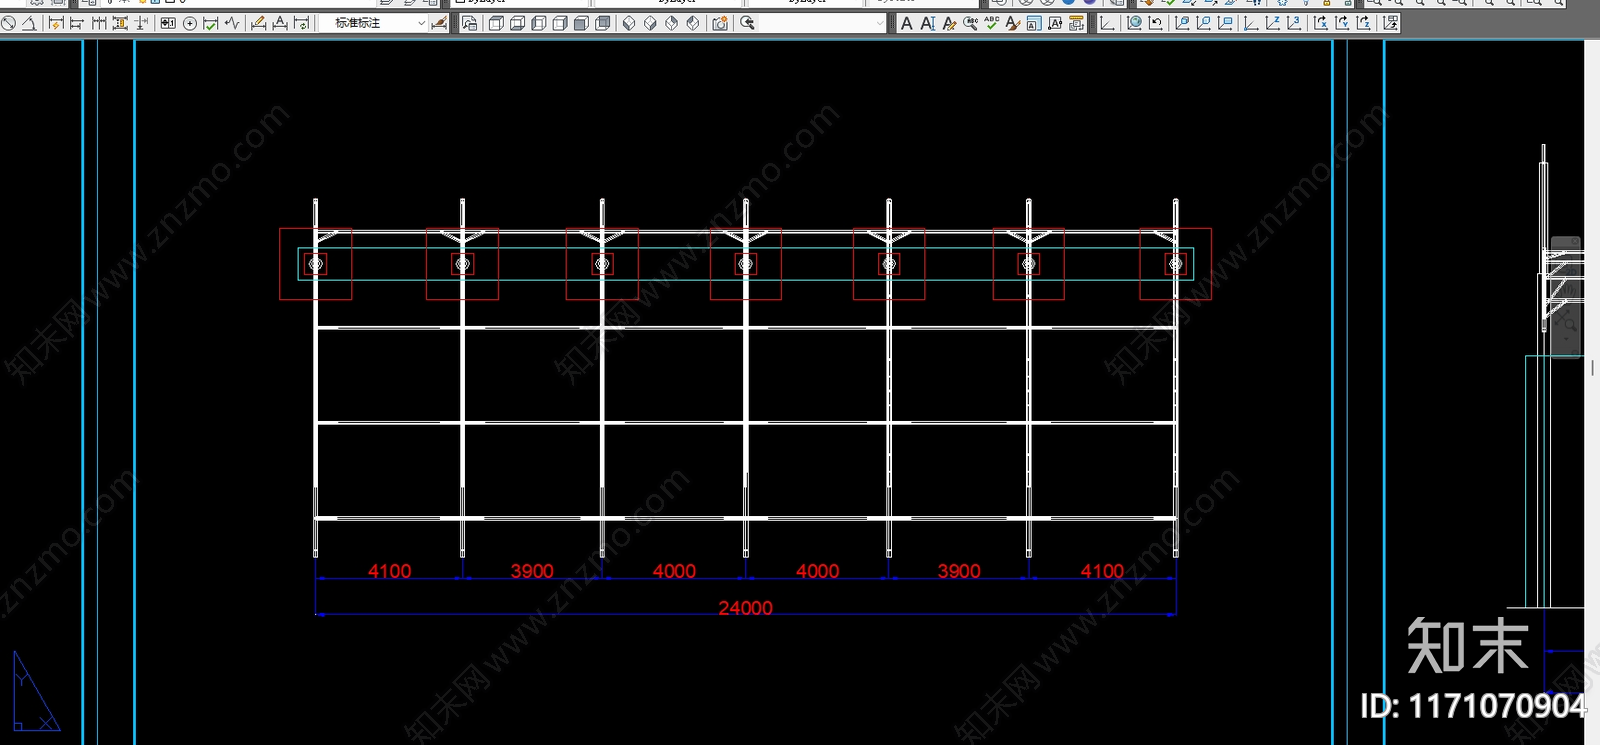Select the Jogged Linear tool

pyautogui.click(x=232, y=23)
